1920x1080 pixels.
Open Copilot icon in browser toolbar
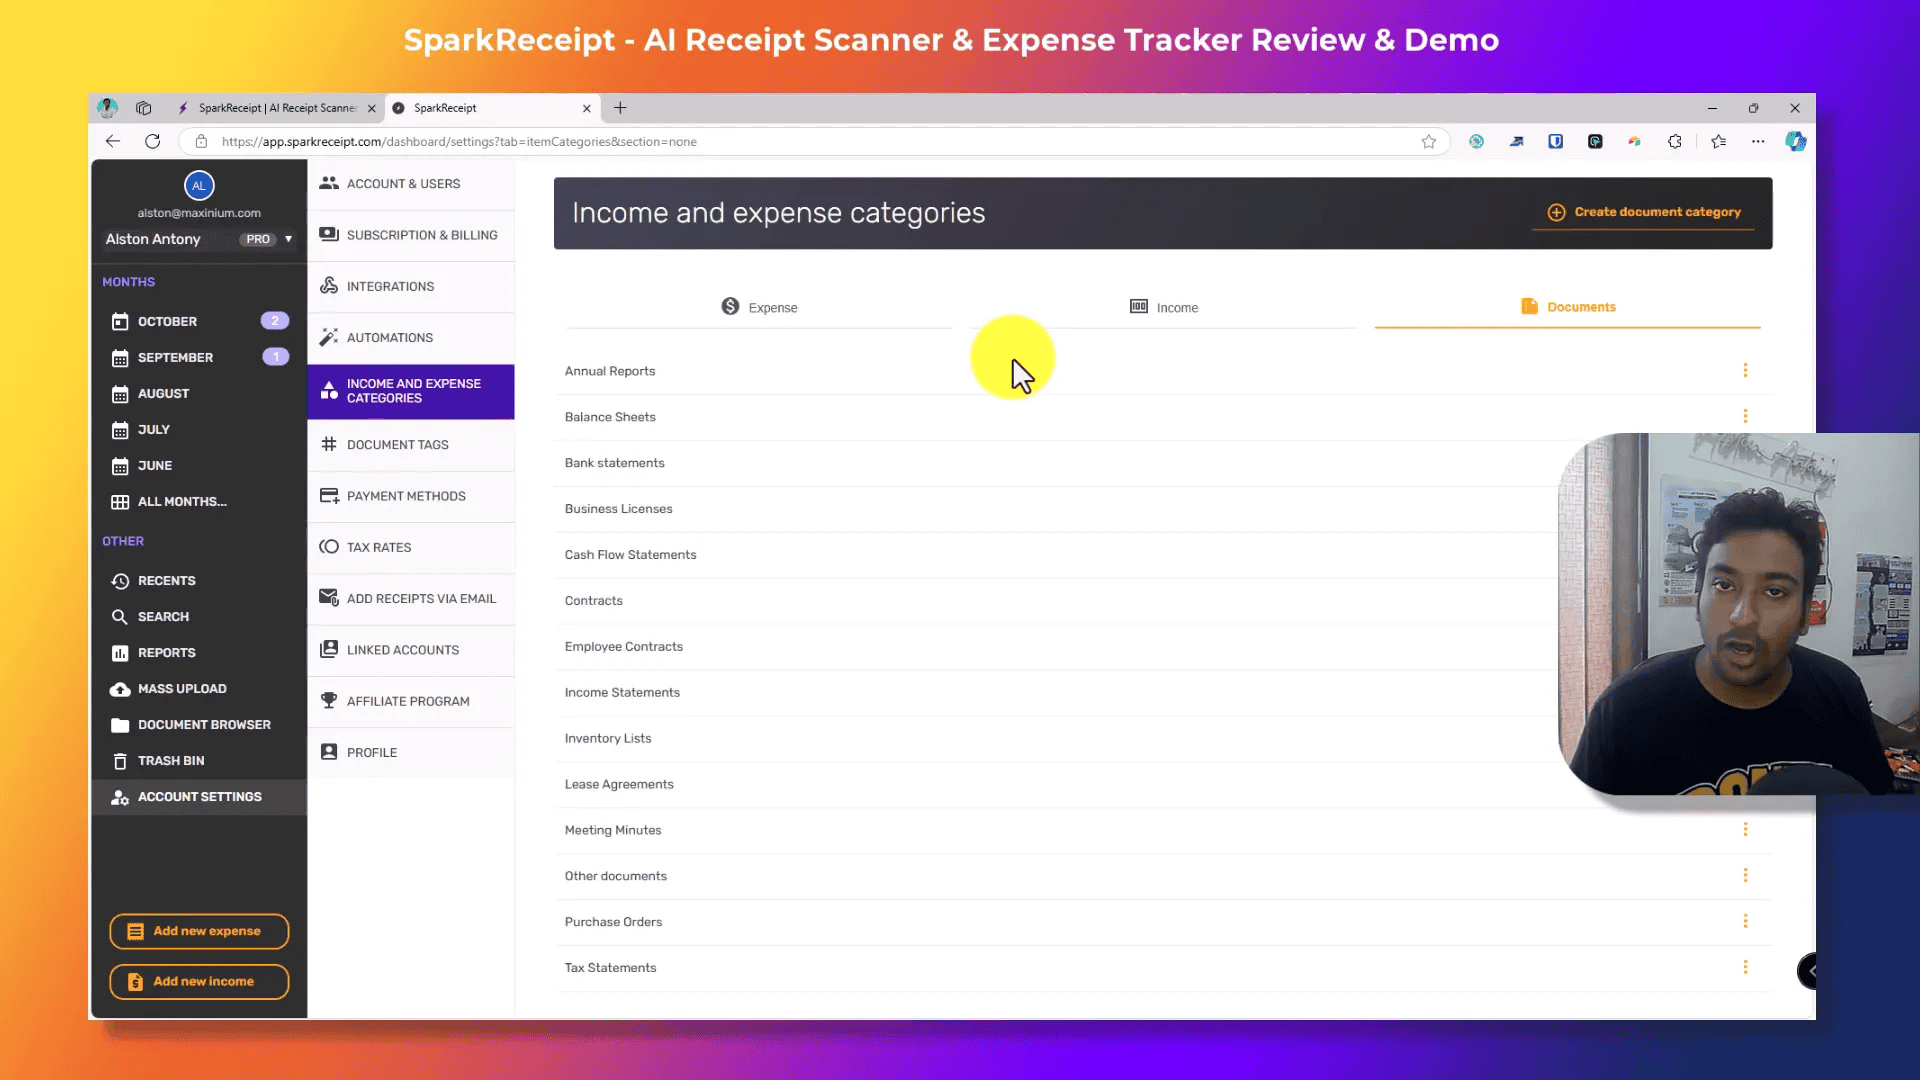1796,142
